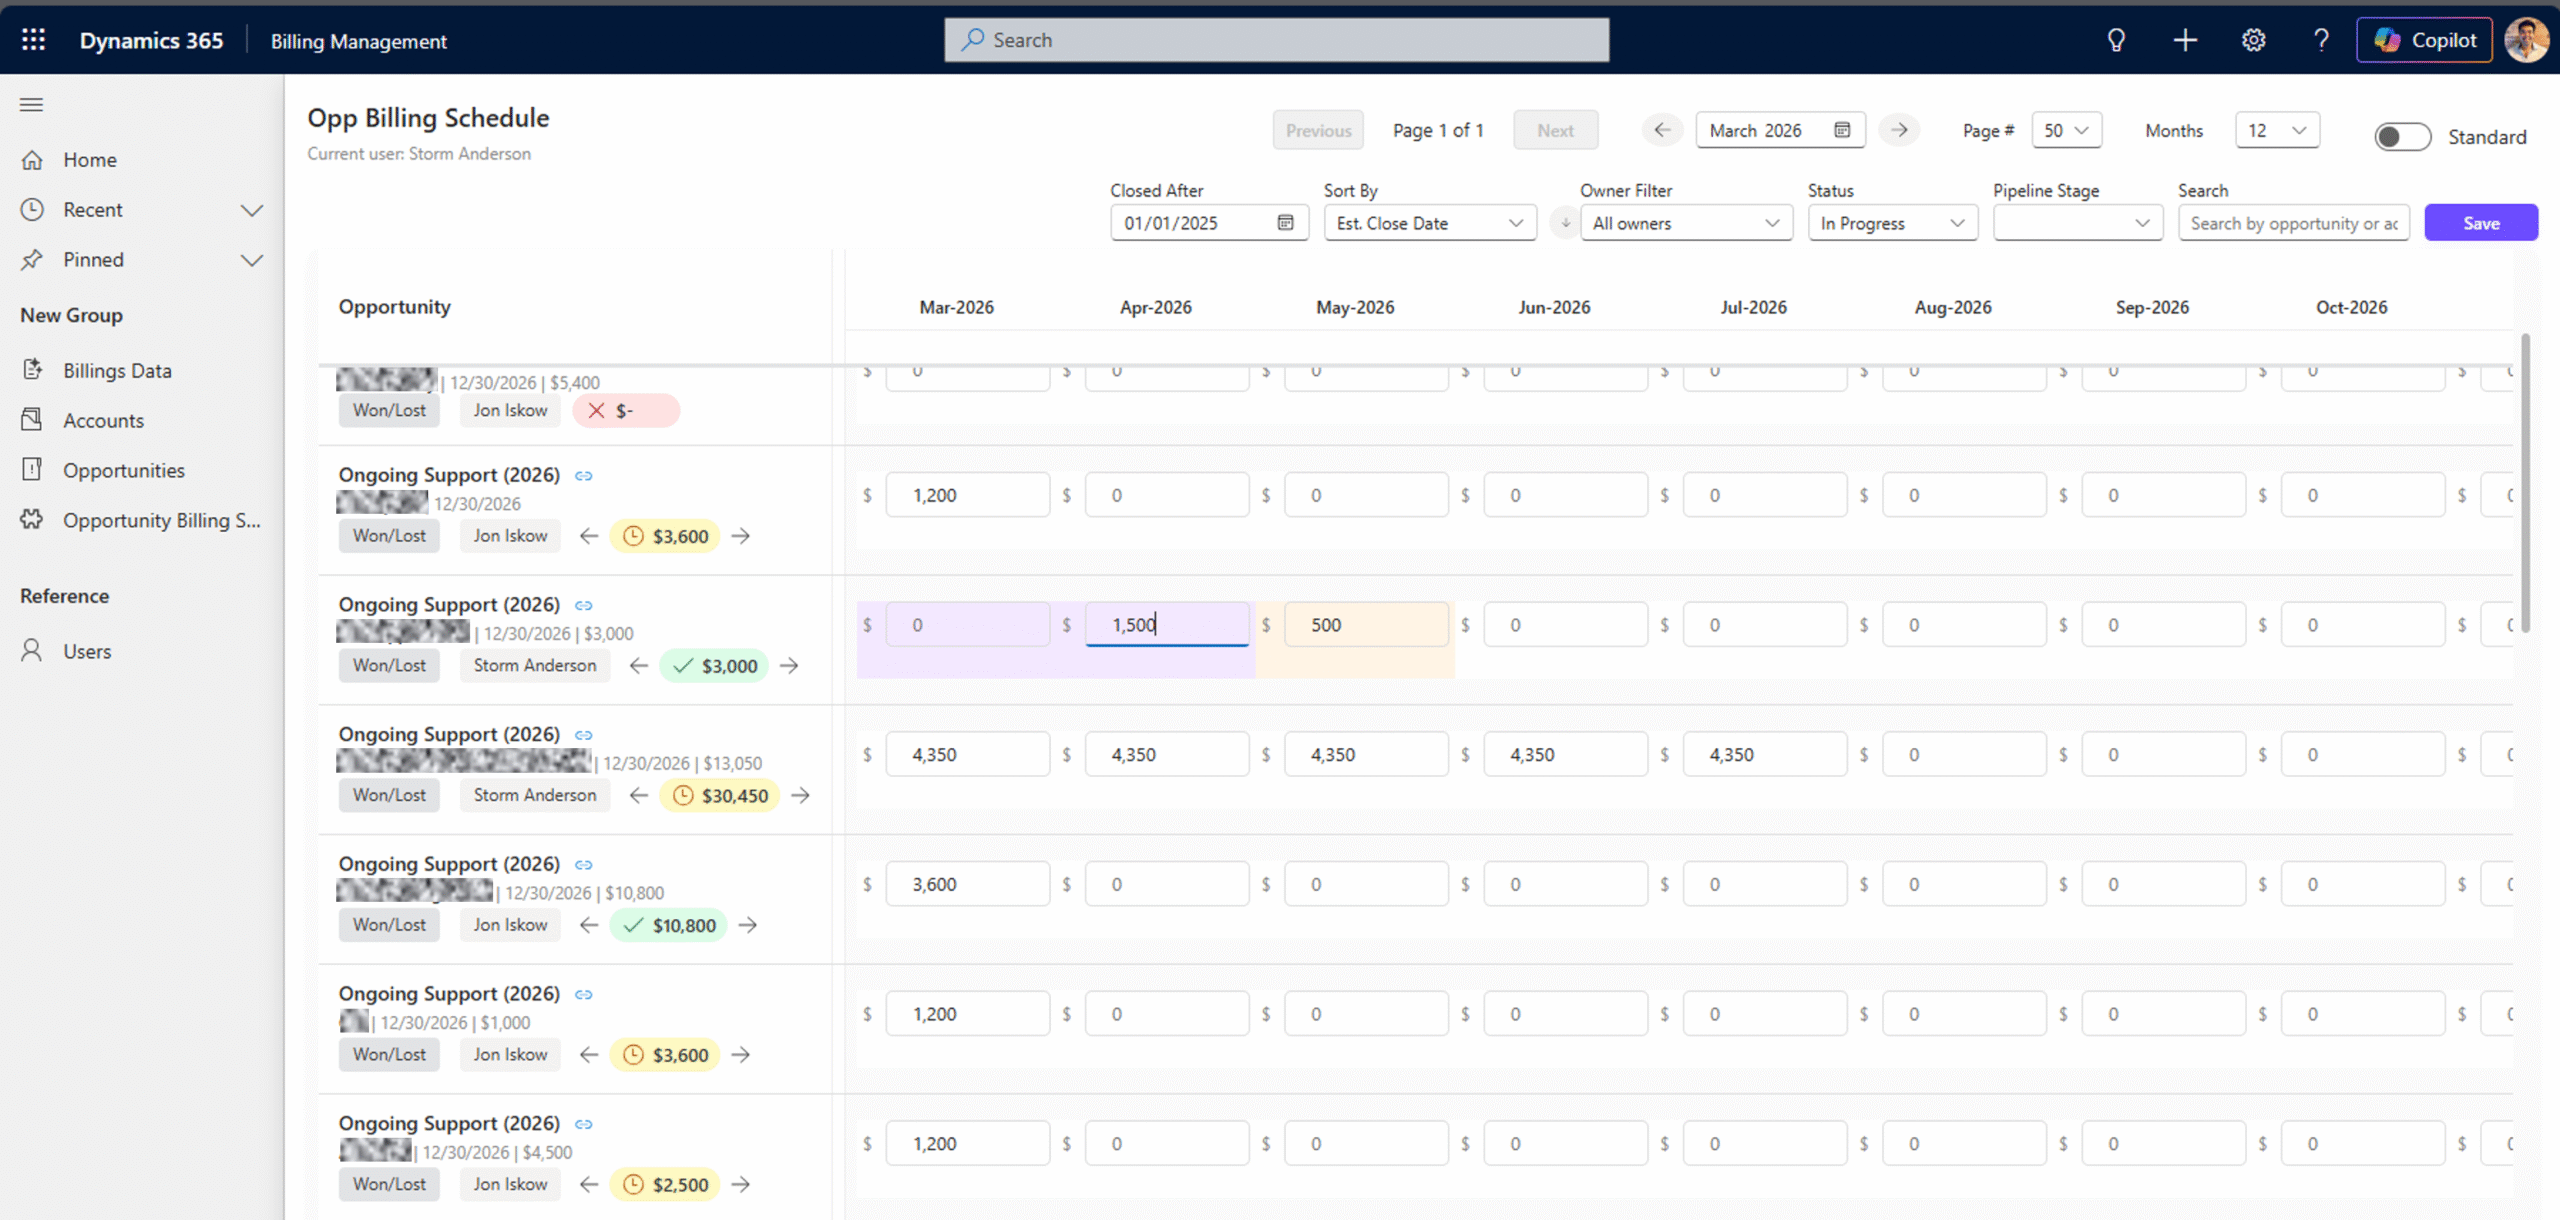This screenshot has height=1220, width=2560.
Task: Click the opportunity search input field
Action: [2293, 223]
